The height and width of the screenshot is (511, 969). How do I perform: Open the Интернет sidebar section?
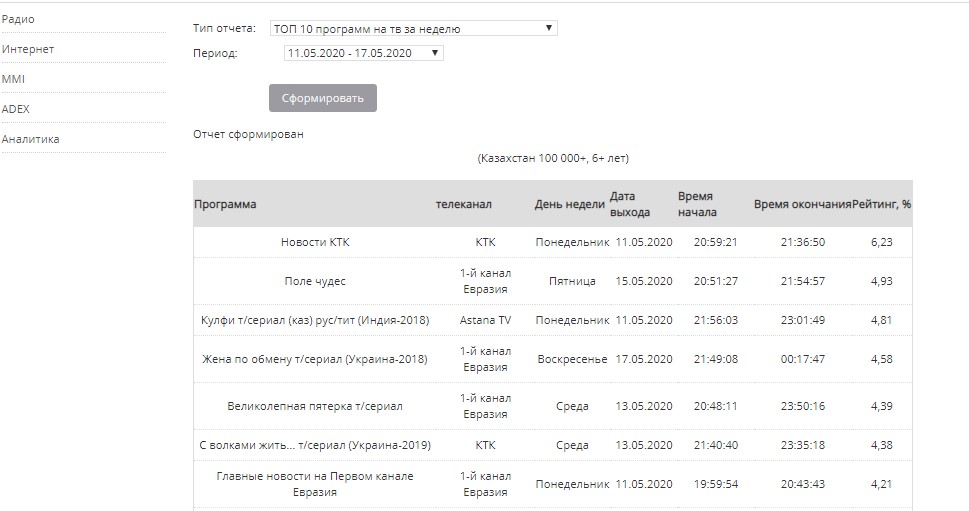[x=28, y=49]
